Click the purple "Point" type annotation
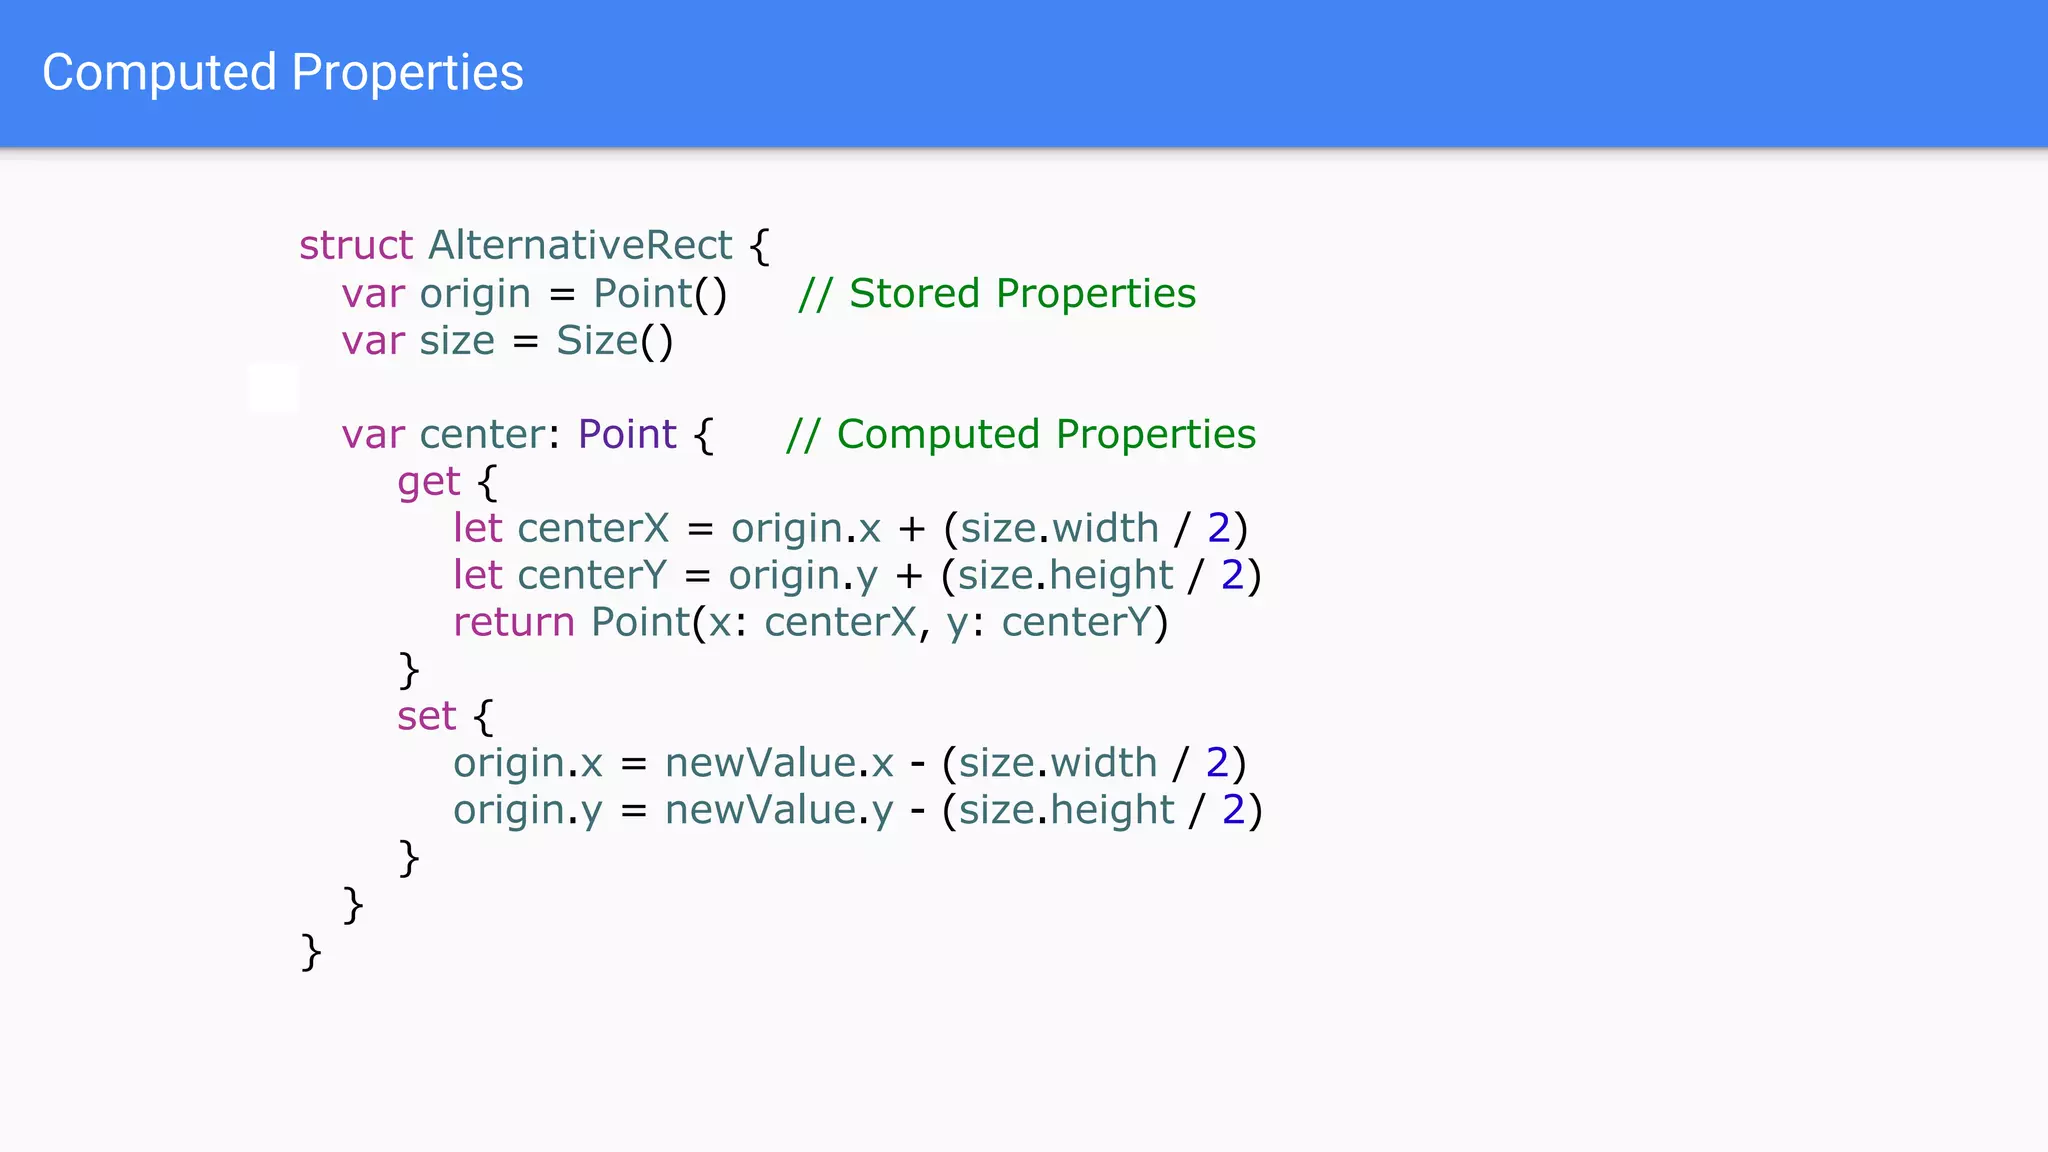 click(627, 435)
